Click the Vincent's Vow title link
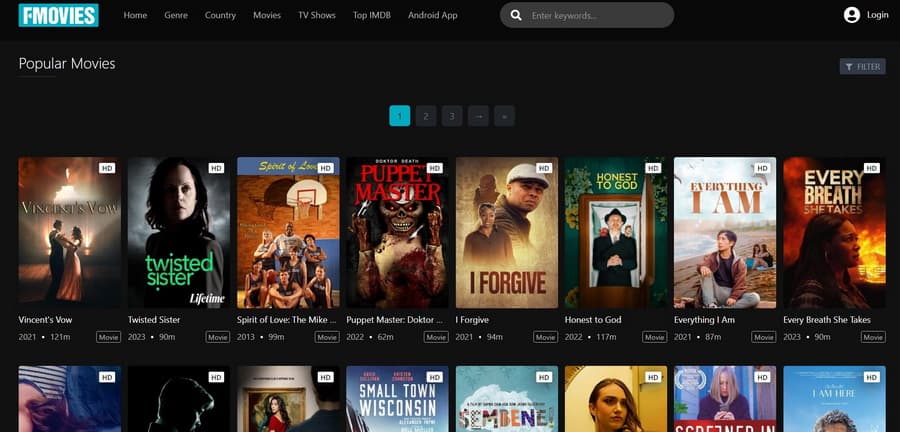This screenshot has height=432, width=900. [45, 320]
